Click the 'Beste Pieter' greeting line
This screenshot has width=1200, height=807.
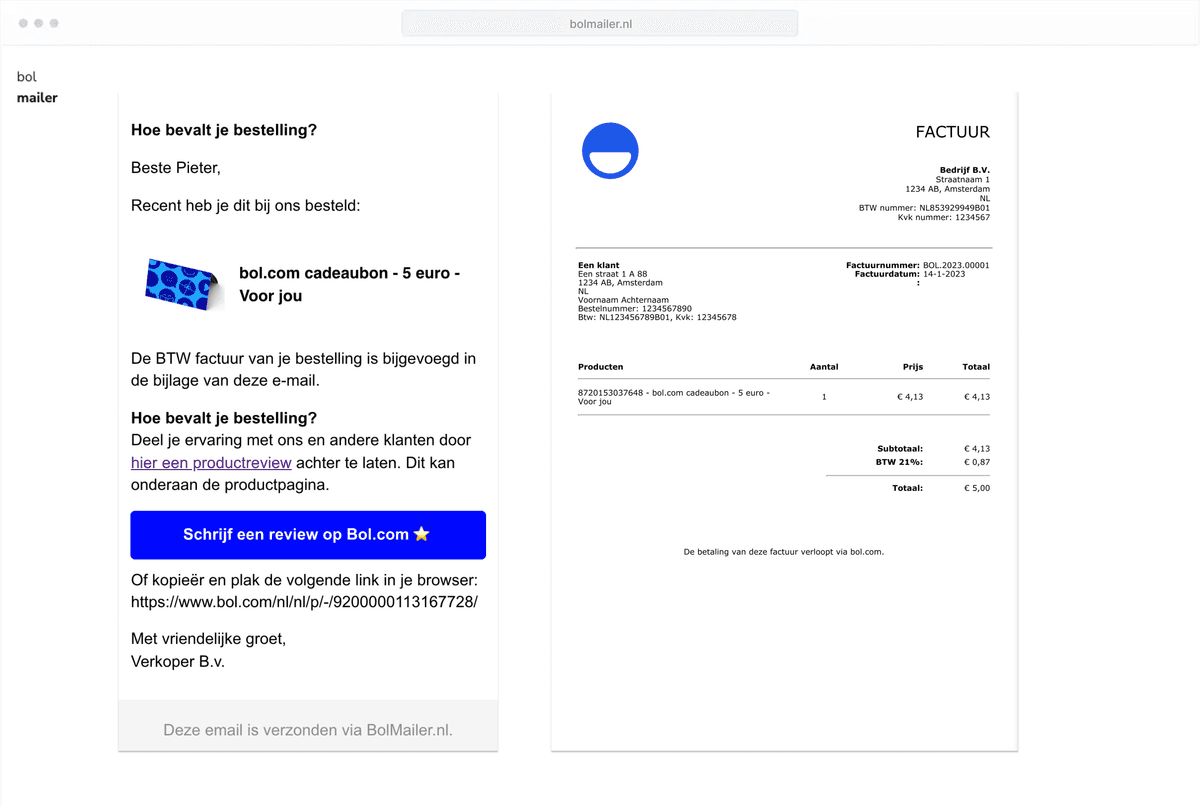(x=173, y=167)
